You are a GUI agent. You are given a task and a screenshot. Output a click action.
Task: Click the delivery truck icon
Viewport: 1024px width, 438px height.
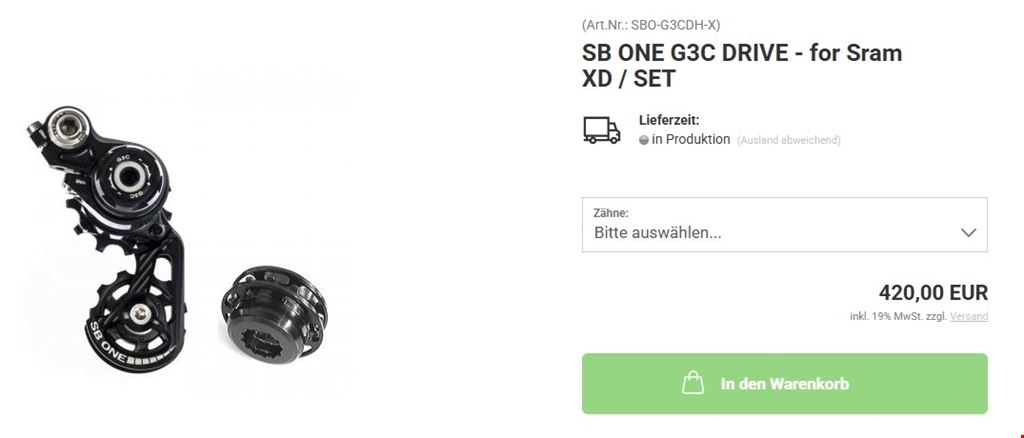601,131
